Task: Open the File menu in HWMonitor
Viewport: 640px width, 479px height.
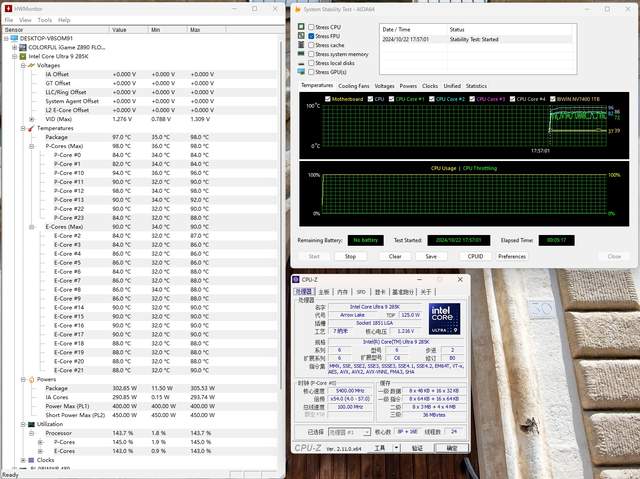Action: [9, 20]
